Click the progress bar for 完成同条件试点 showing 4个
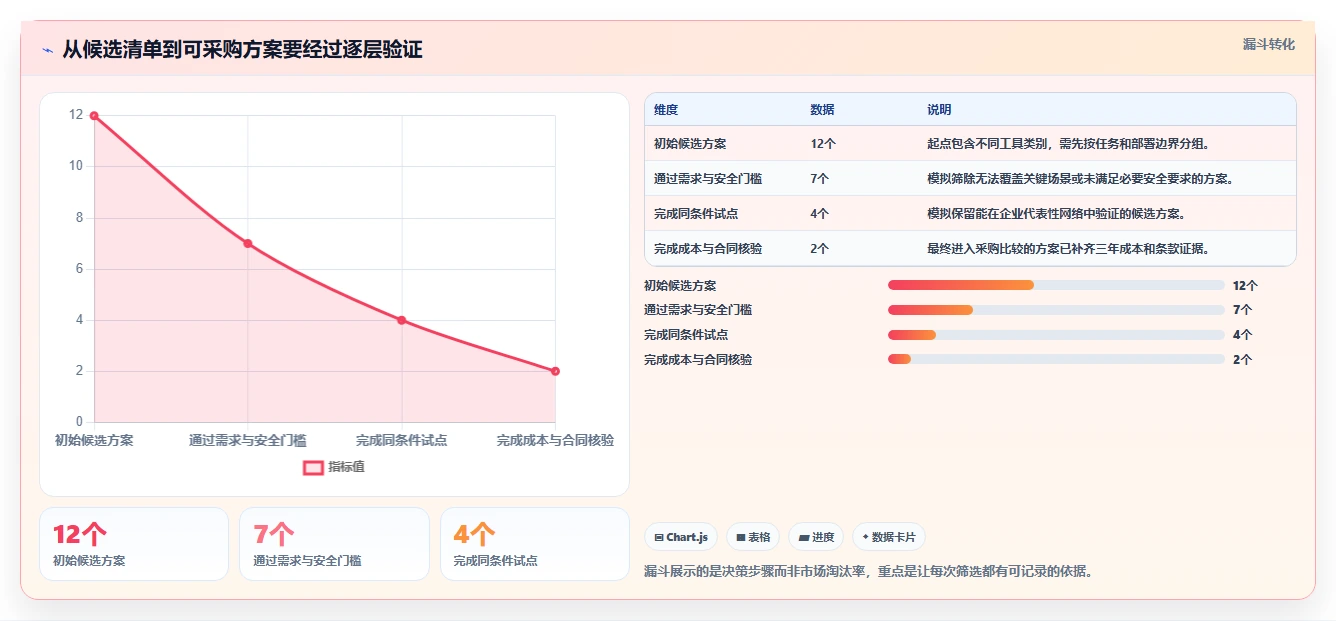The image size is (1336, 621). click(1056, 334)
